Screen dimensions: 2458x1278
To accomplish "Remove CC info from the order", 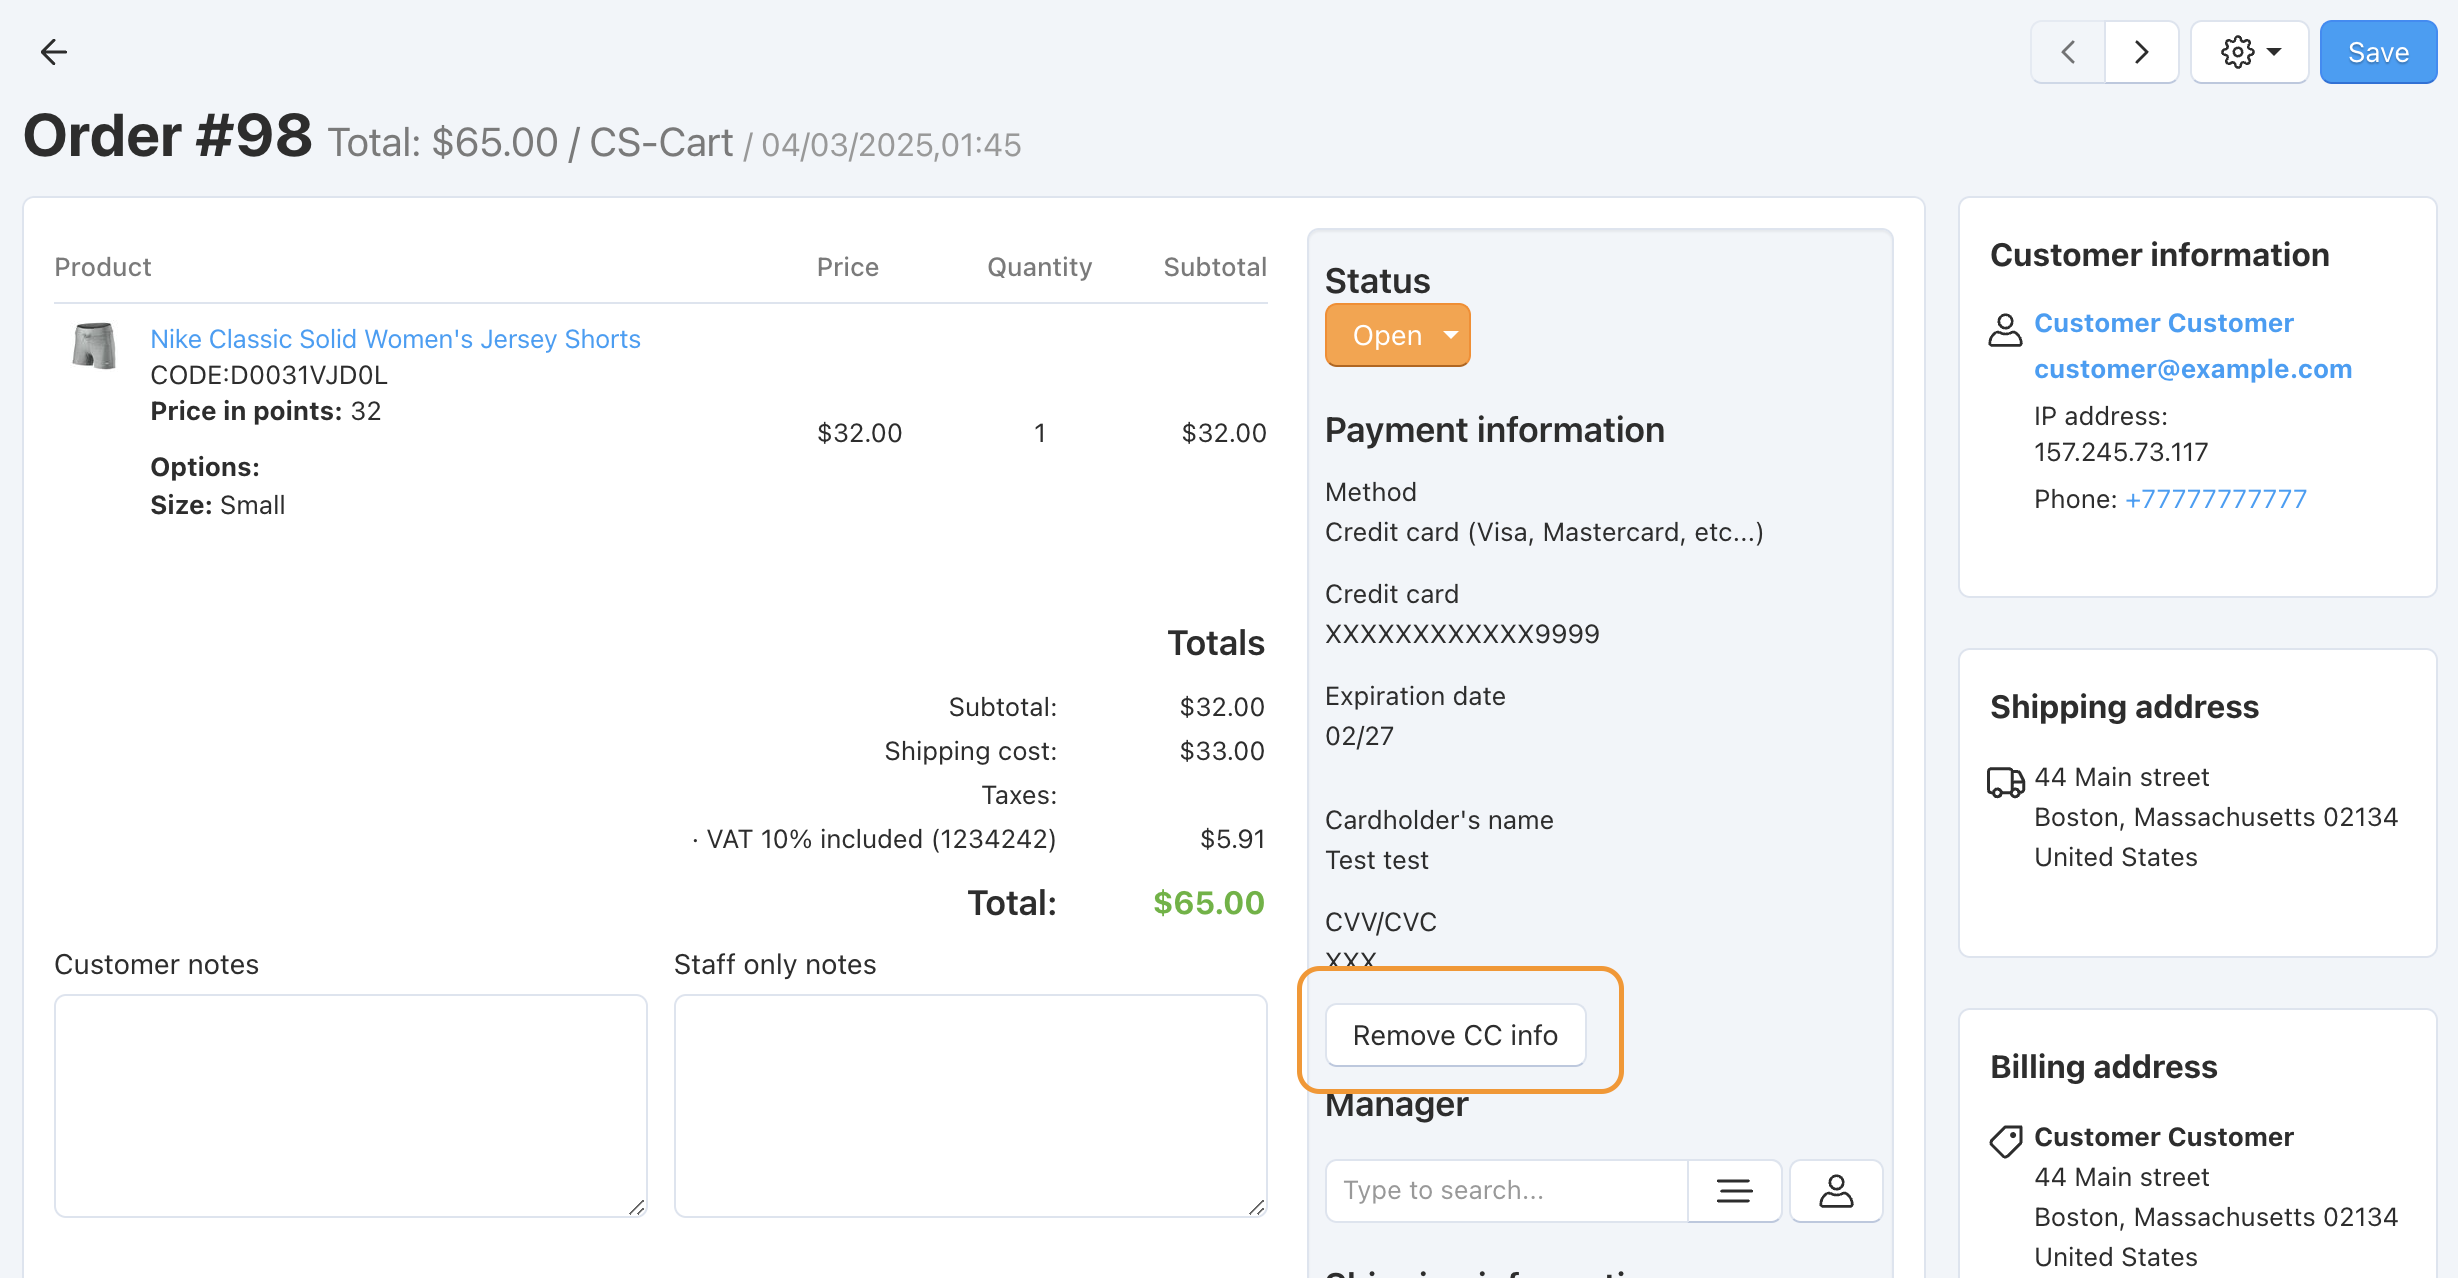I will coord(1455,1035).
